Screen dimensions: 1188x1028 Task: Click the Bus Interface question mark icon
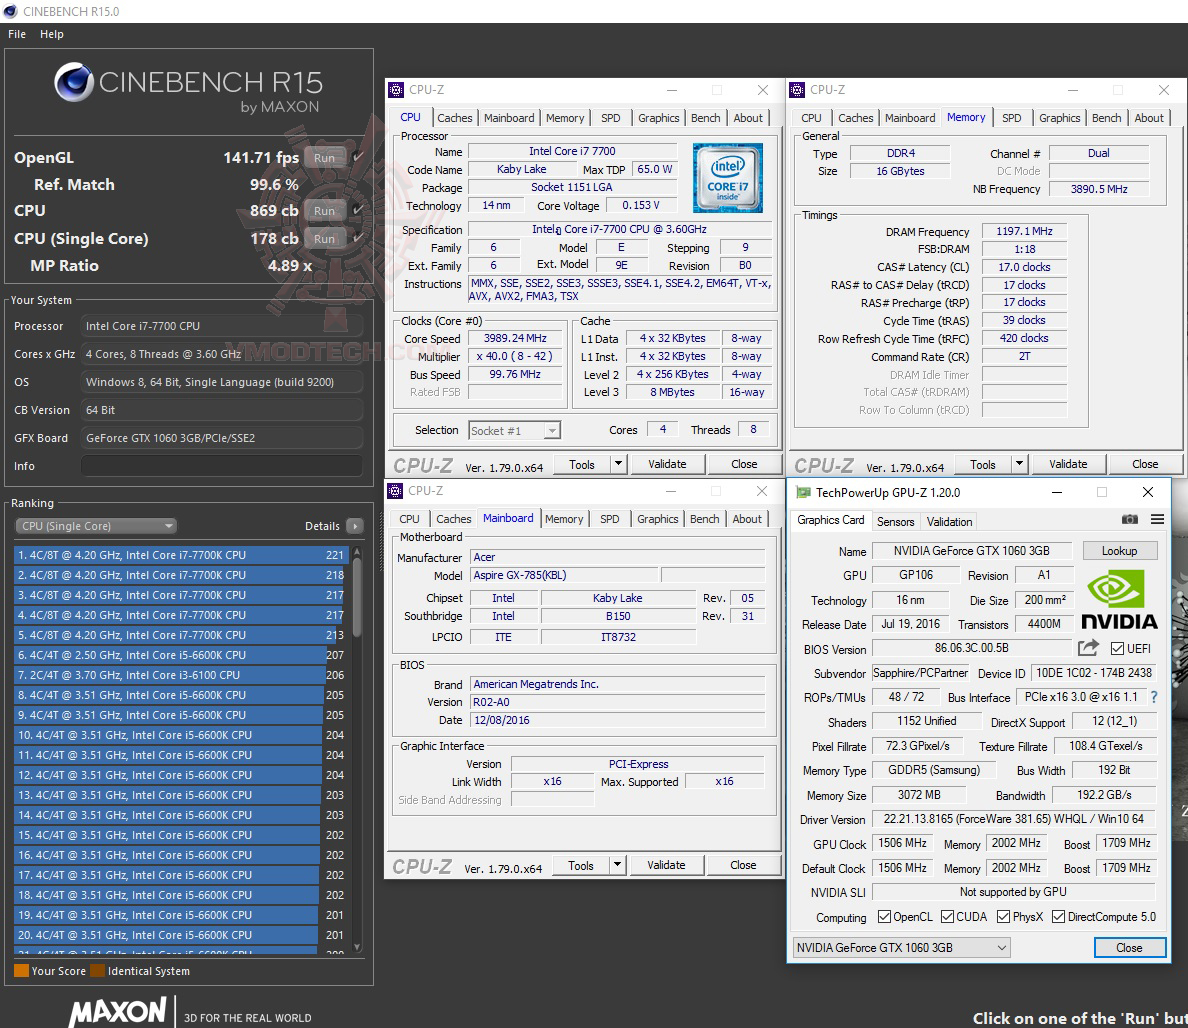click(1154, 697)
